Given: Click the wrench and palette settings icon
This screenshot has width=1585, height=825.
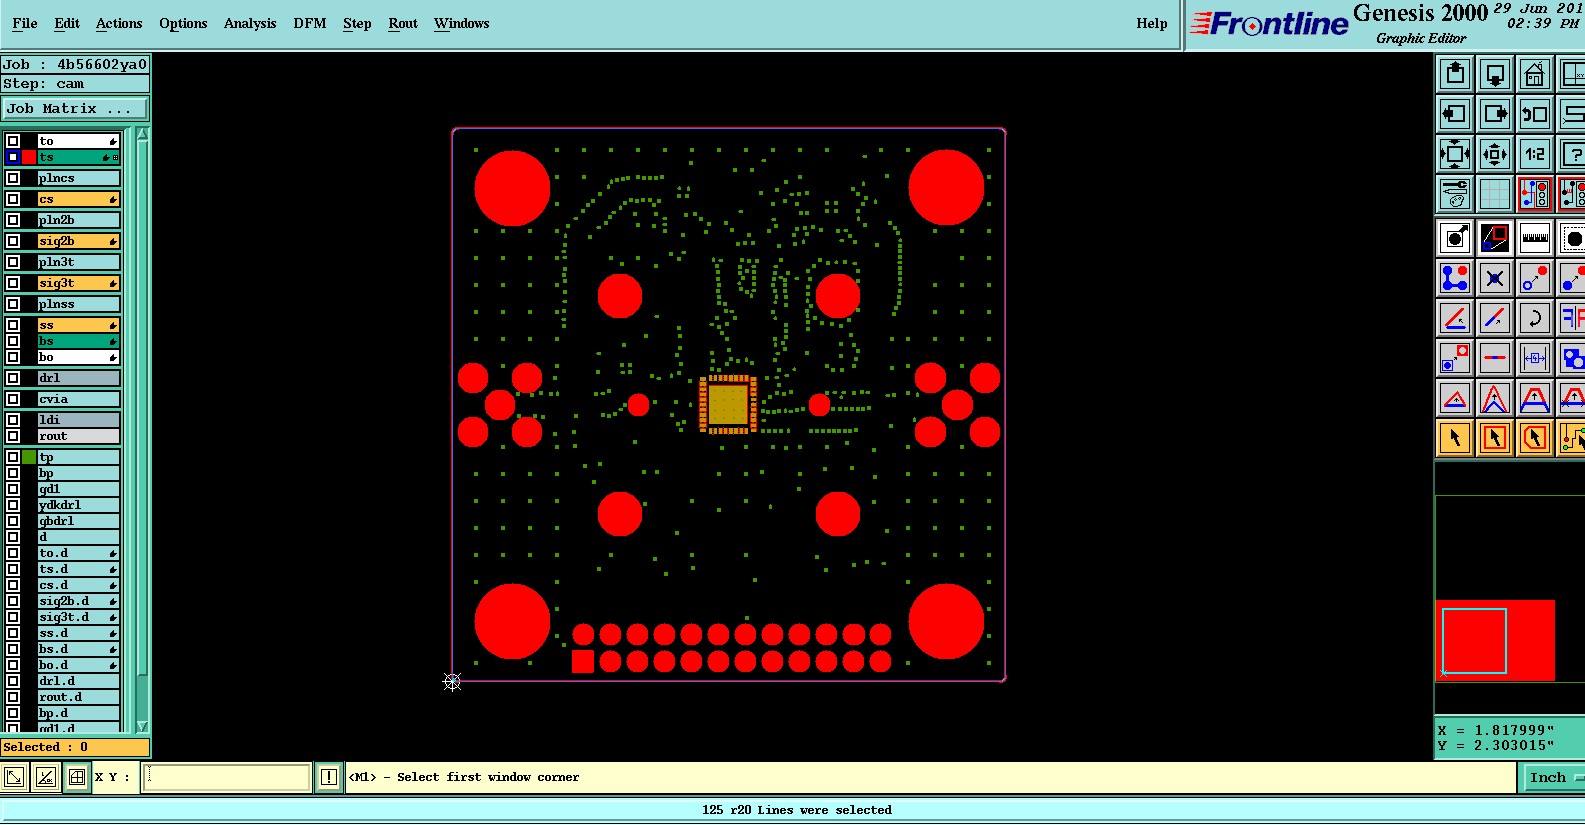Looking at the screenshot, I should 1455,194.
